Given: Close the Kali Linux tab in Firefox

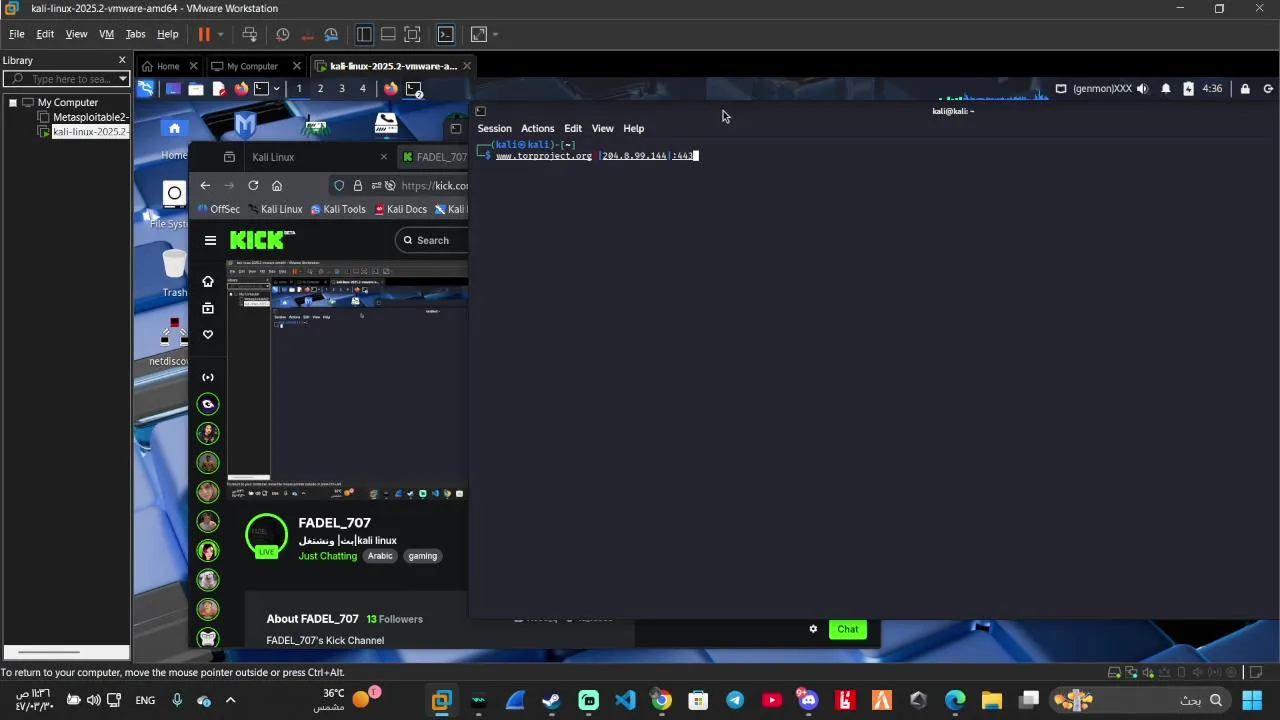Looking at the screenshot, I should pos(383,157).
